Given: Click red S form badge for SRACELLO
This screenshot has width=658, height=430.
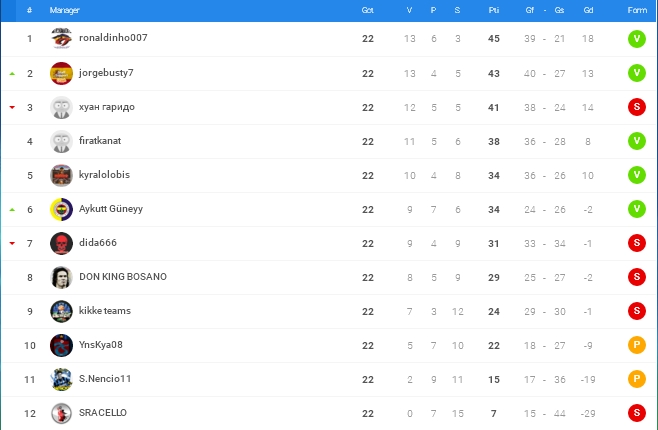Looking at the screenshot, I should pos(636,413).
